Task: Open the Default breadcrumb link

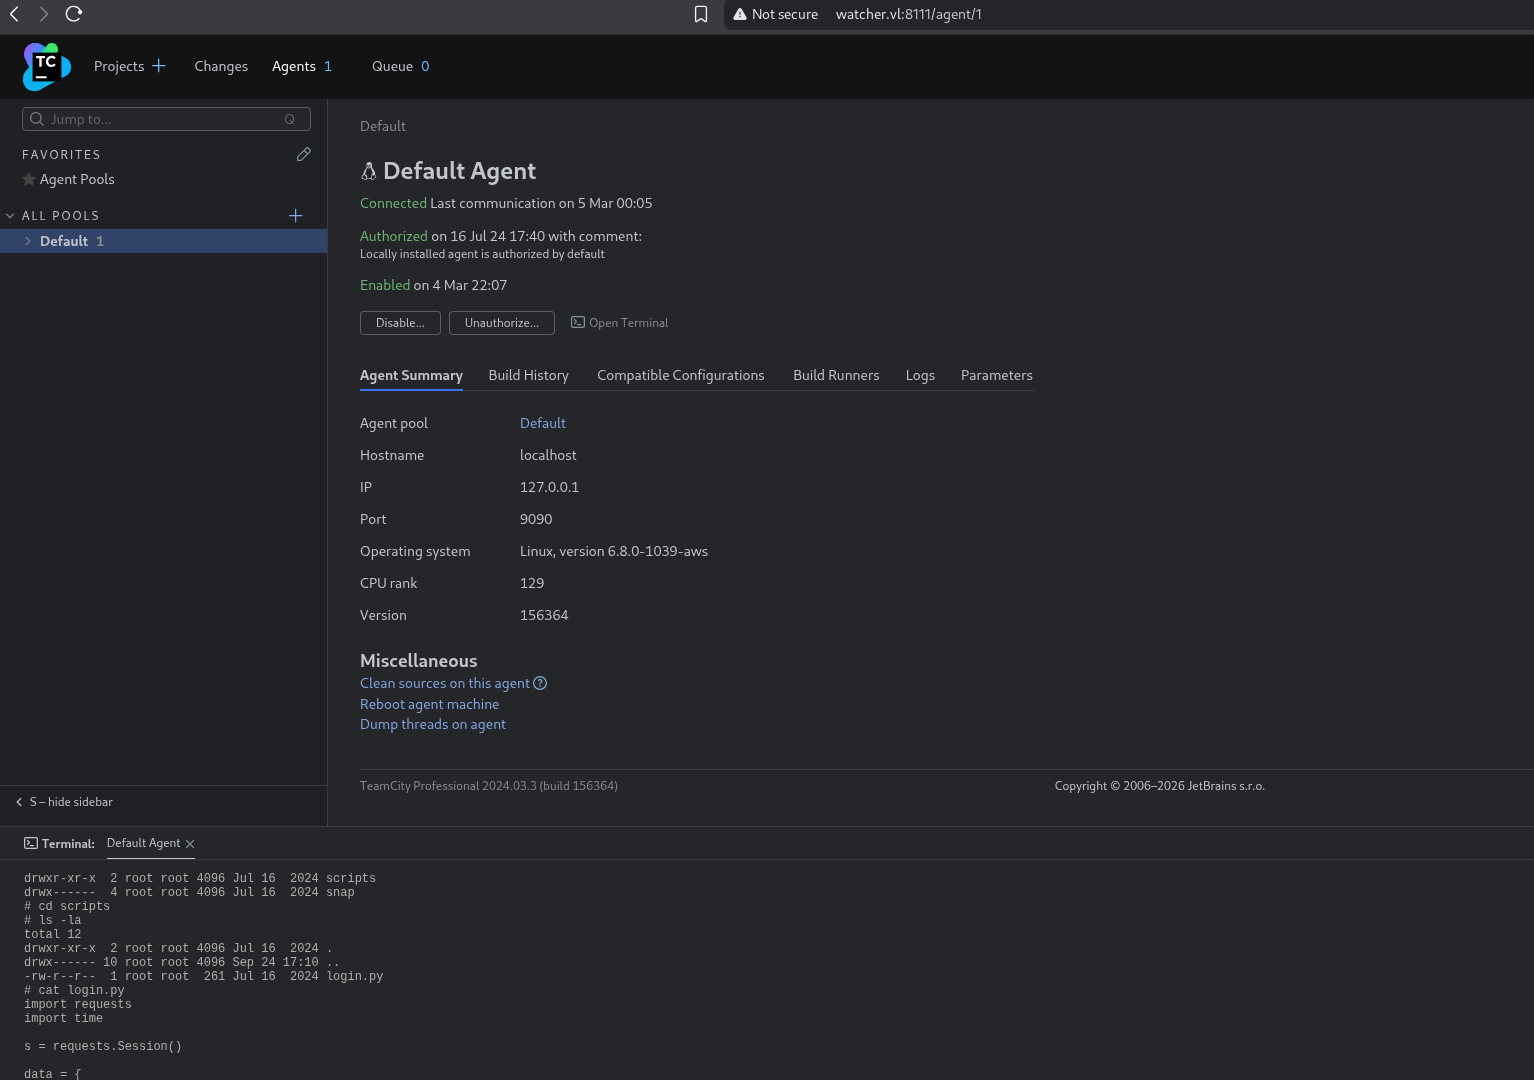Action: (383, 126)
